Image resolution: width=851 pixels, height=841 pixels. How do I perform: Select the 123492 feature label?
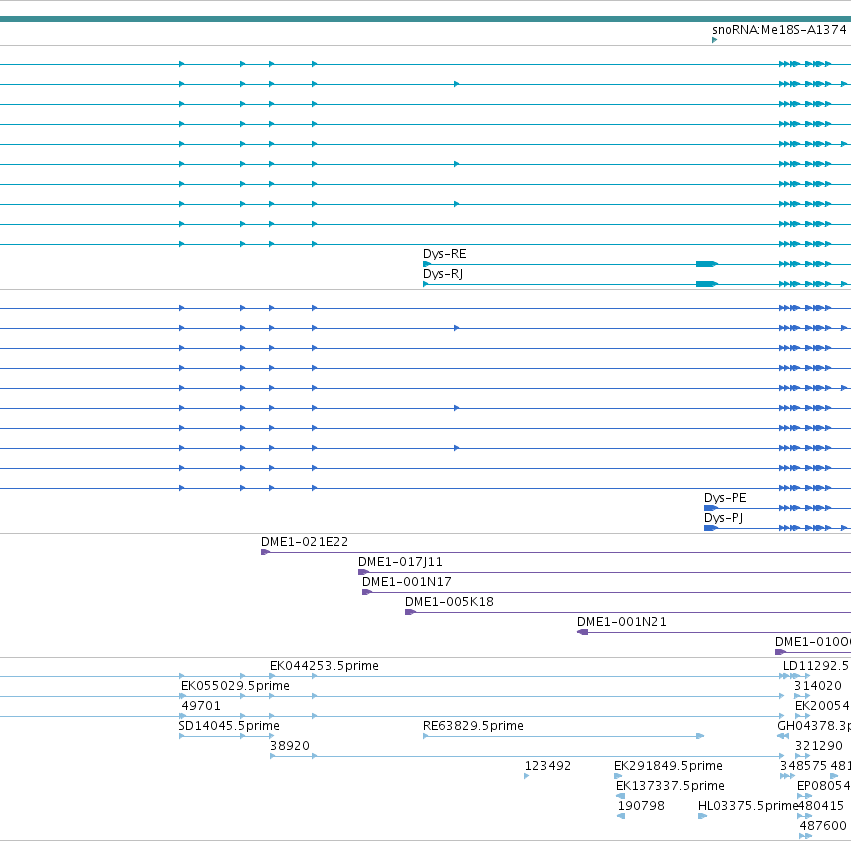pyautogui.click(x=548, y=767)
